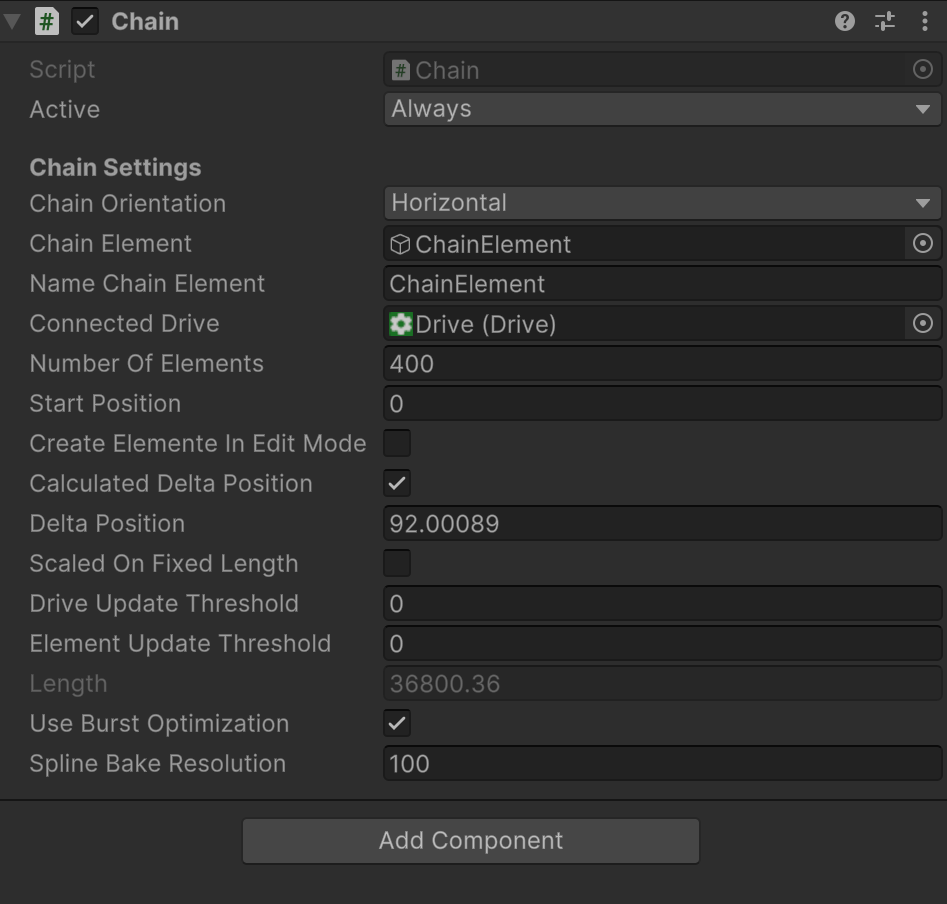Click the Drive gear icon in field

coord(401,324)
